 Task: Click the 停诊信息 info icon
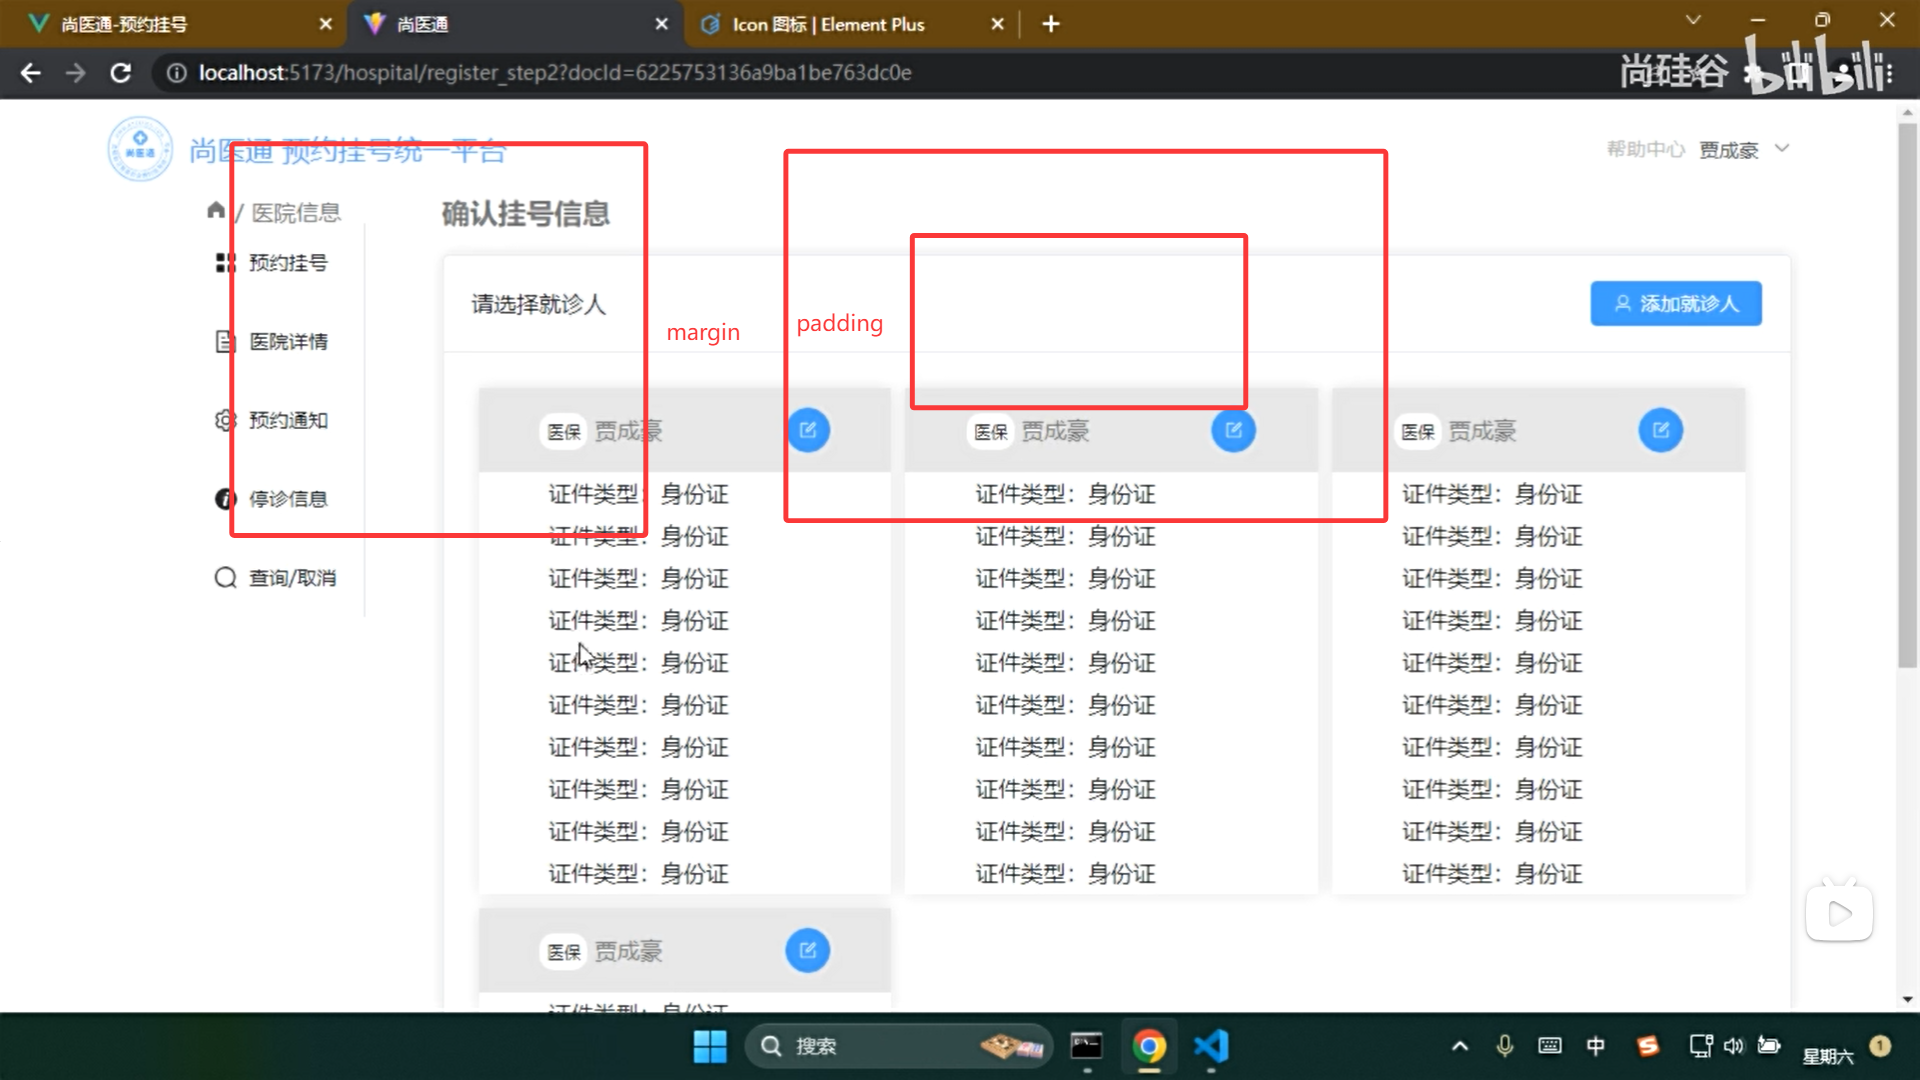[225, 499]
